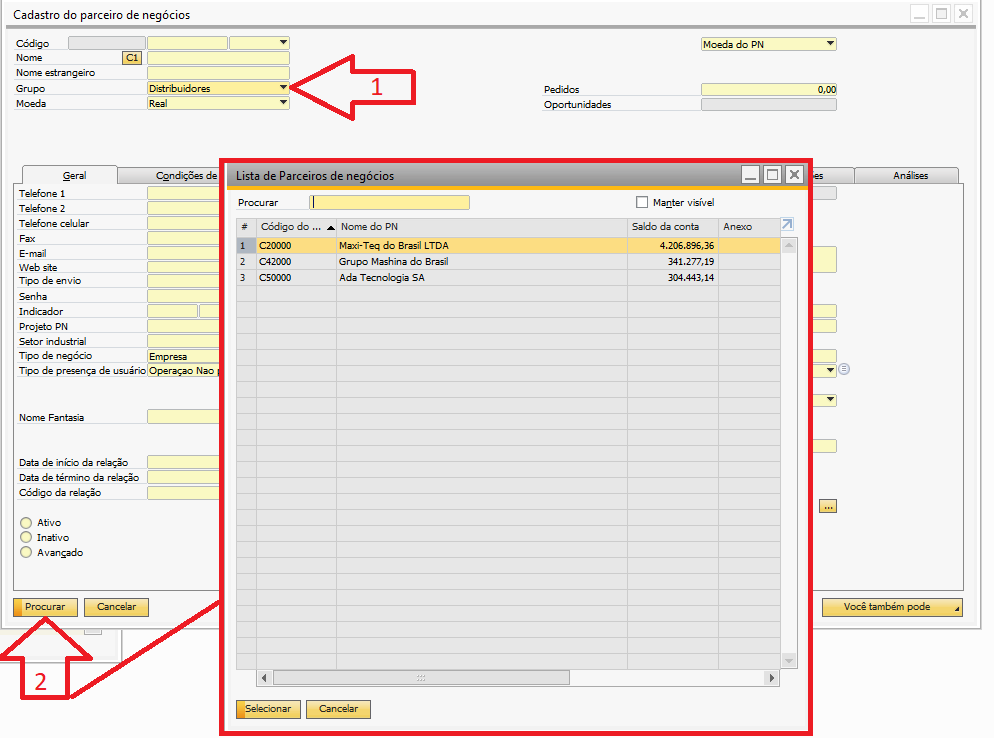Click Procurar button at bottom of main form
This screenshot has height=738, width=994.
point(45,607)
